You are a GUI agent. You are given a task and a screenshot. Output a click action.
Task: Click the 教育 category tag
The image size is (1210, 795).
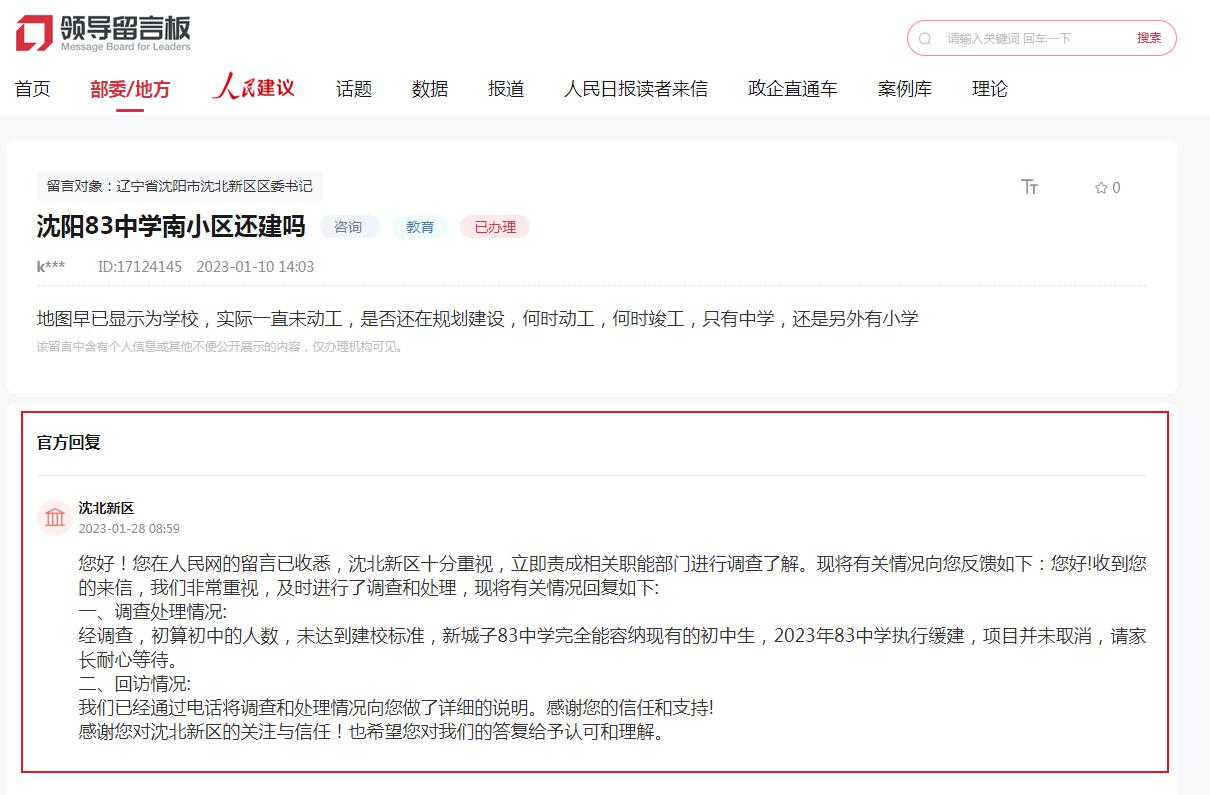point(420,227)
